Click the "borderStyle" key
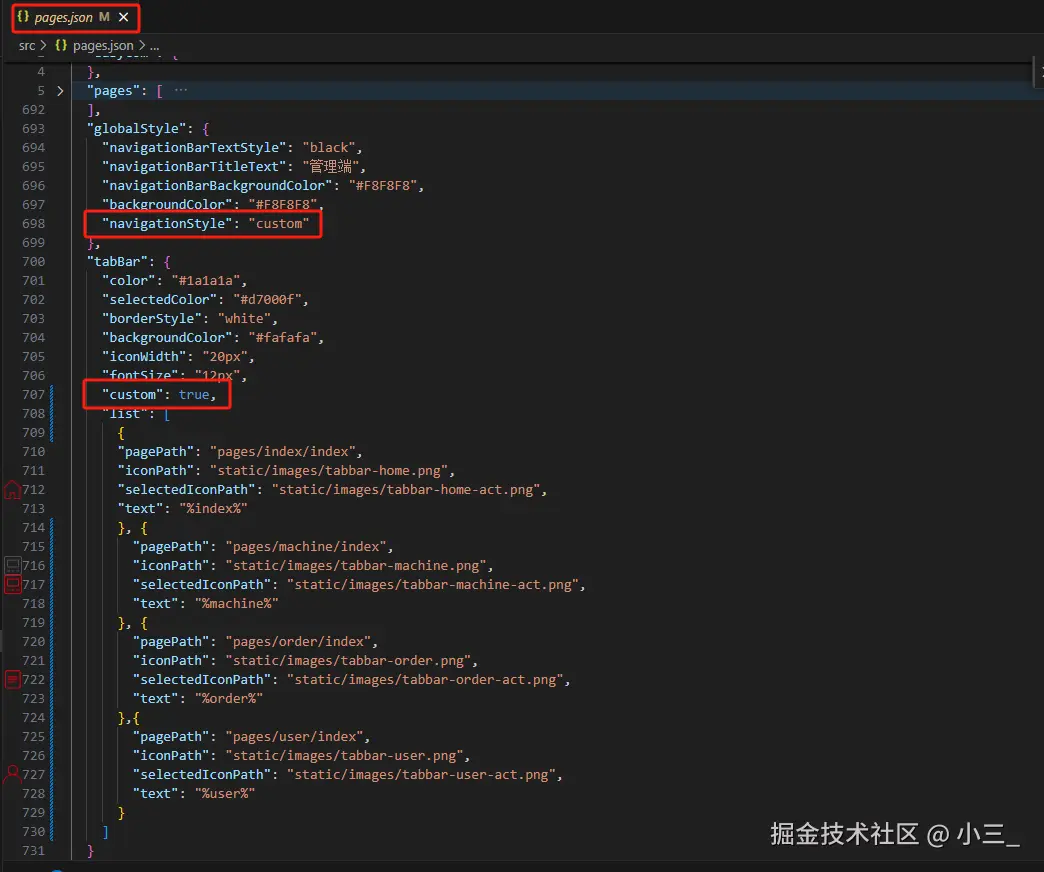This screenshot has height=872, width=1044. click(x=152, y=318)
